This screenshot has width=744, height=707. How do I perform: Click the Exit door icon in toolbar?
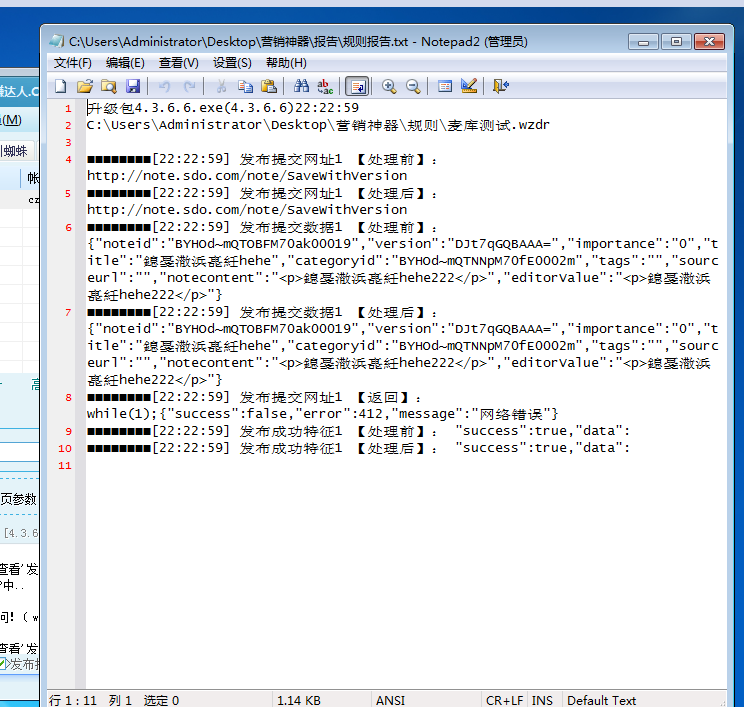[x=501, y=86]
